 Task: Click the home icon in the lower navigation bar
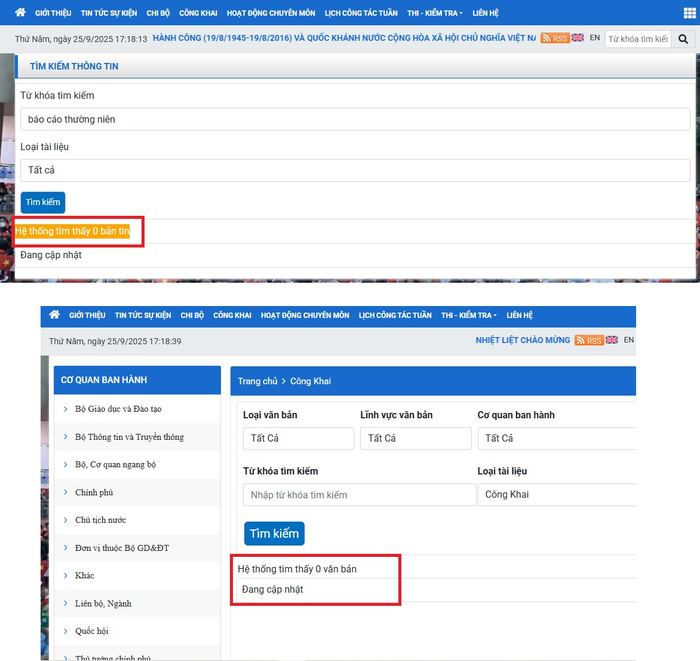(x=54, y=315)
